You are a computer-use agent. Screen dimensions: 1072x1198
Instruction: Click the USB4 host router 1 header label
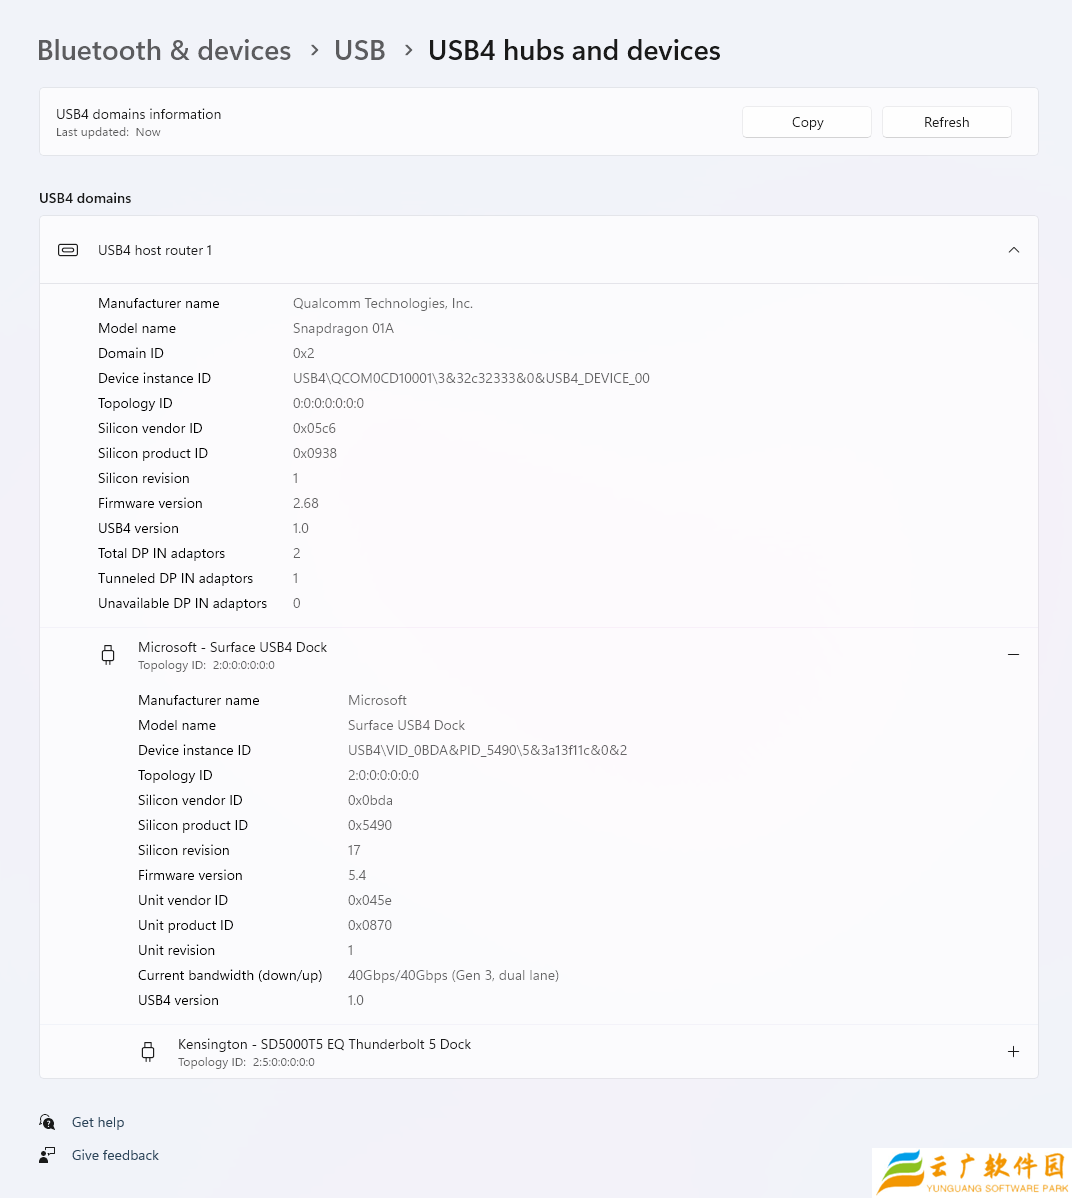pos(155,250)
